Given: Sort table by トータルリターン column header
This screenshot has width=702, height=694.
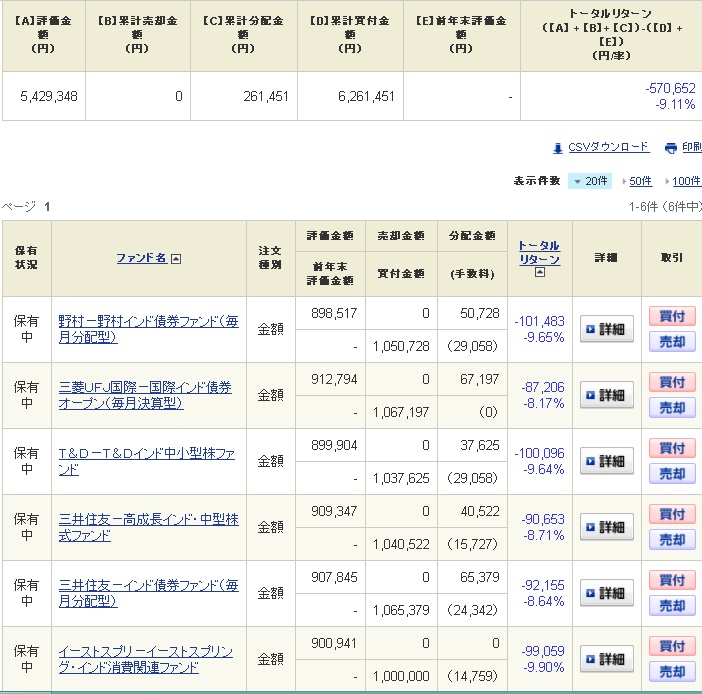Looking at the screenshot, I should (x=539, y=252).
